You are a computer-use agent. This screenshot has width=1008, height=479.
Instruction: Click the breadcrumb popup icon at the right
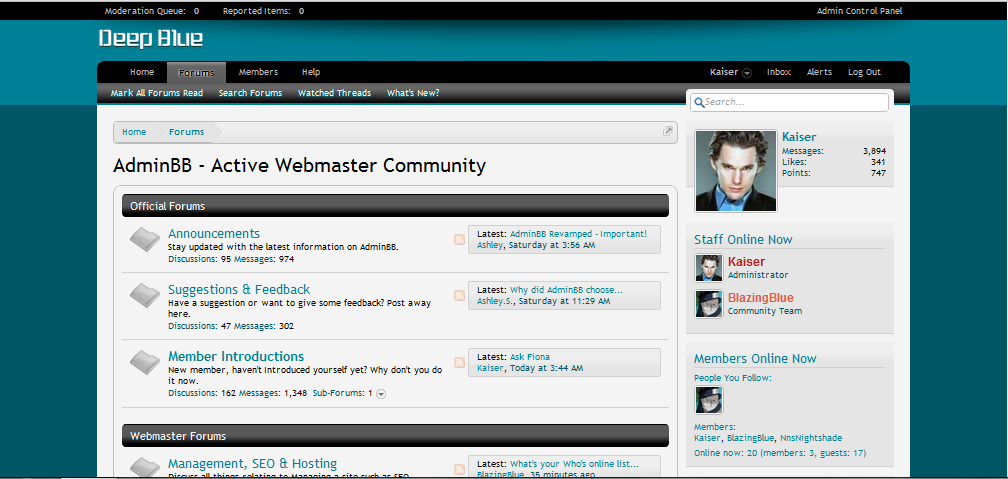(x=668, y=131)
